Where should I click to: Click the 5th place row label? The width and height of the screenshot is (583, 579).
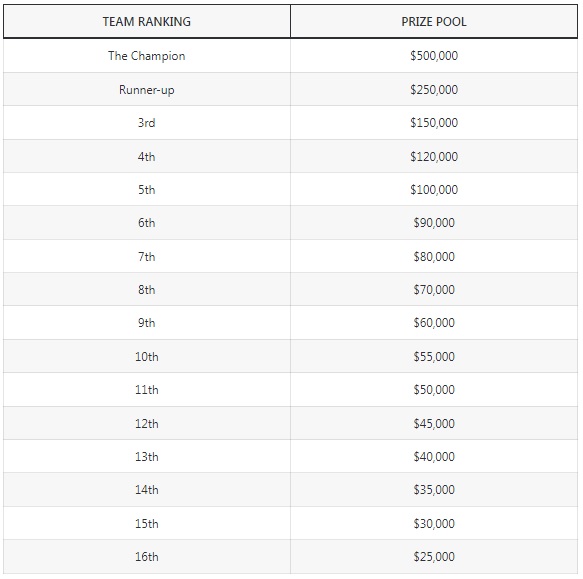coord(147,190)
